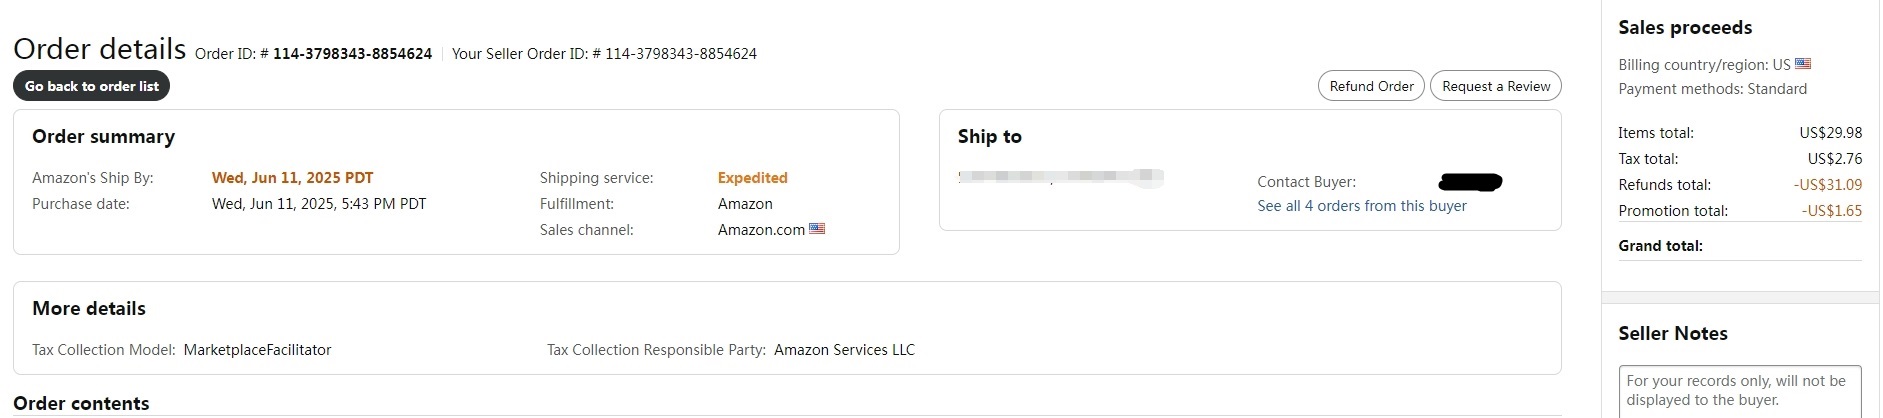This screenshot has width=1883, height=418.
Task: See all 4 orders from this buyer
Action: [1361, 206]
